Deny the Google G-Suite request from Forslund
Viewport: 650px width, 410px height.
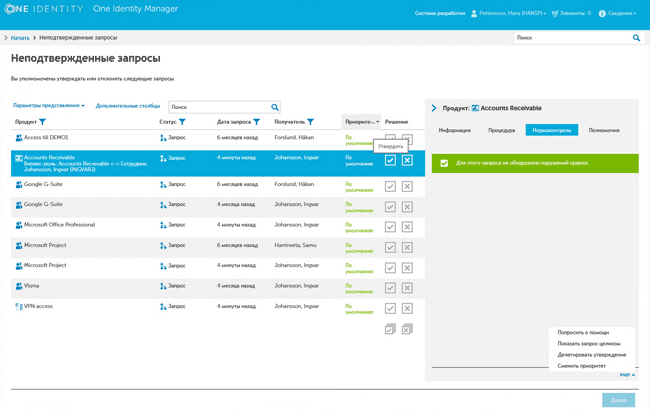407,187
